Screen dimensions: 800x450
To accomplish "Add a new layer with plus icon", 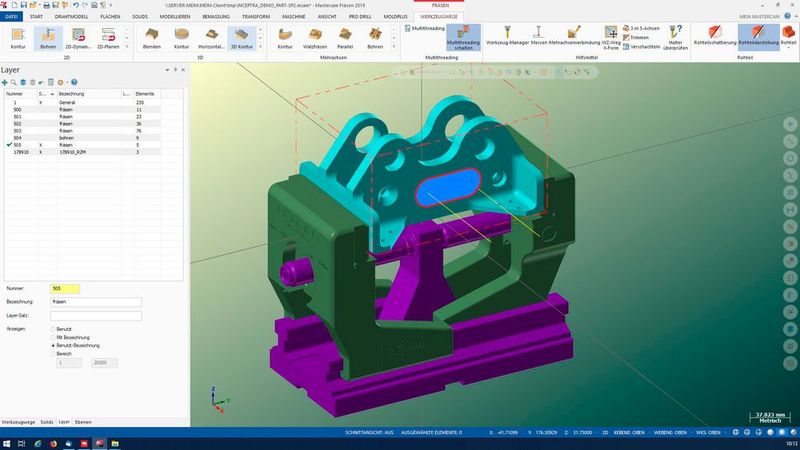I will (x=5, y=82).
